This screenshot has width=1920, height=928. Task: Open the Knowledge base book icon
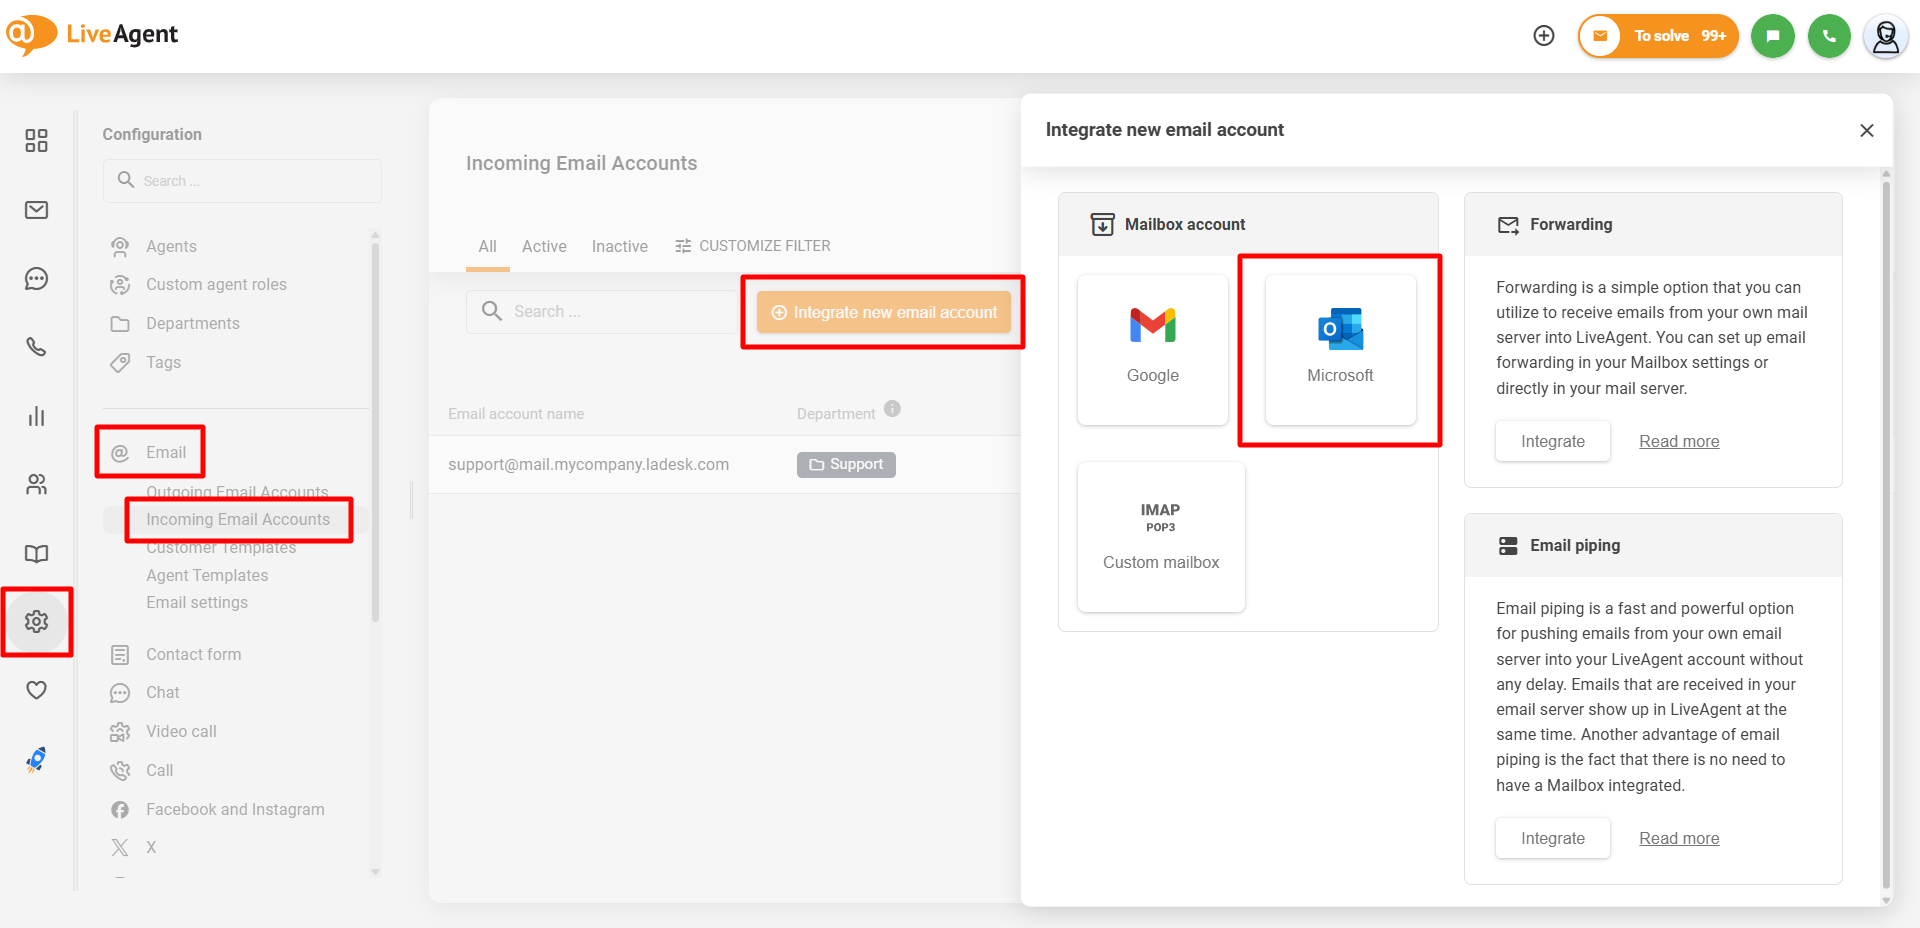coord(36,554)
